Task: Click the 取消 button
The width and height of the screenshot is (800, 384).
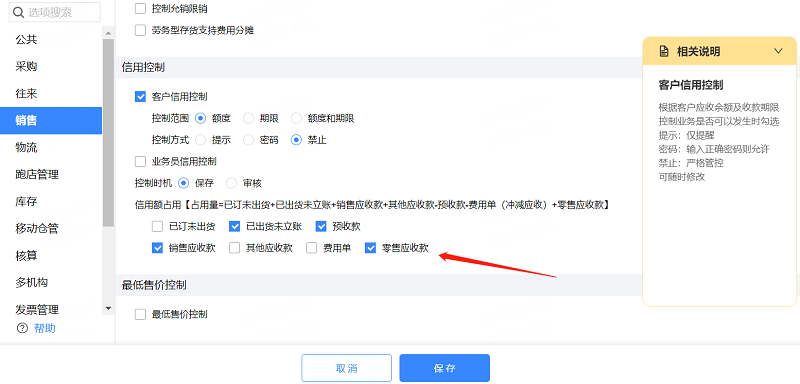Action: (x=346, y=368)
